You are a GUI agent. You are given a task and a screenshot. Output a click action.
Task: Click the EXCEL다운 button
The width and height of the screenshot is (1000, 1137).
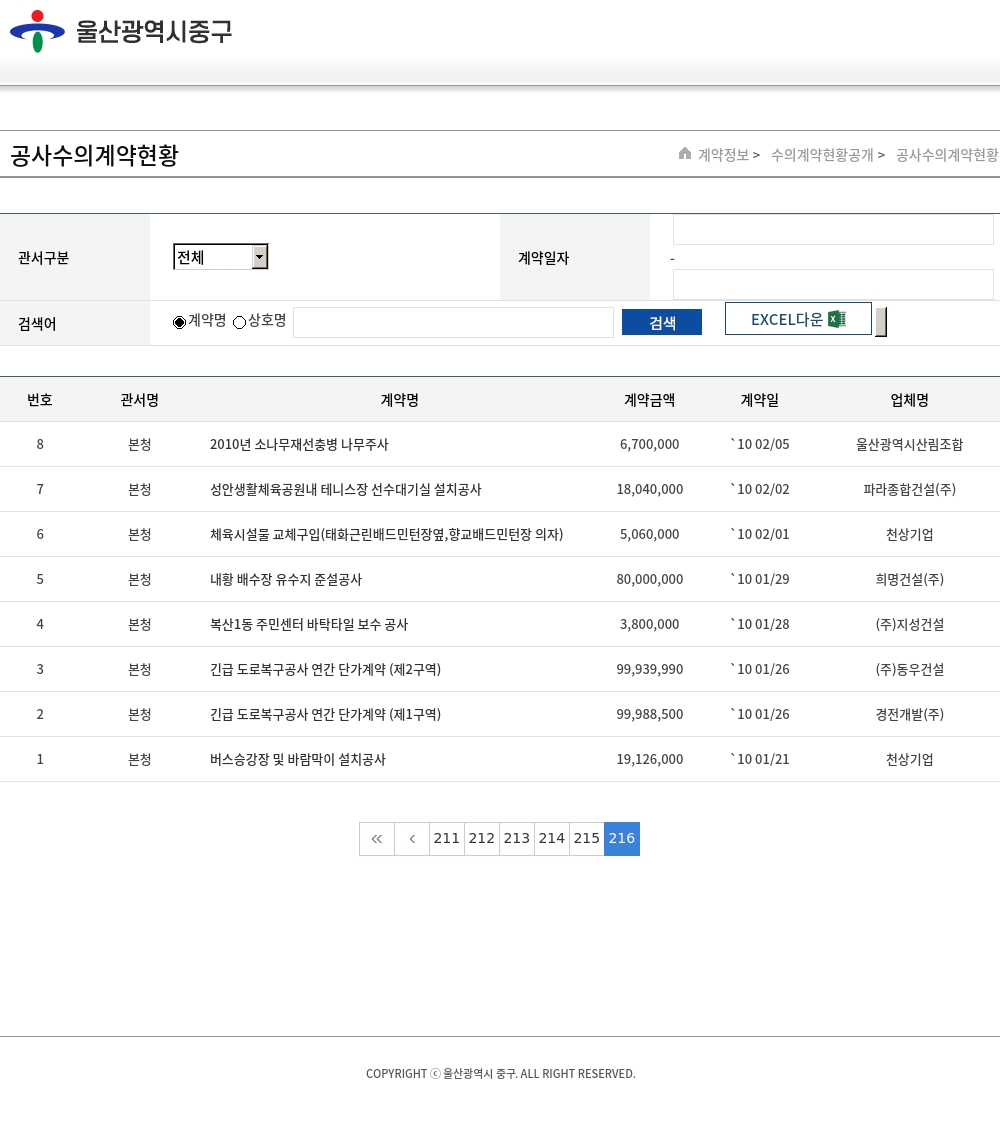(787, 319)
